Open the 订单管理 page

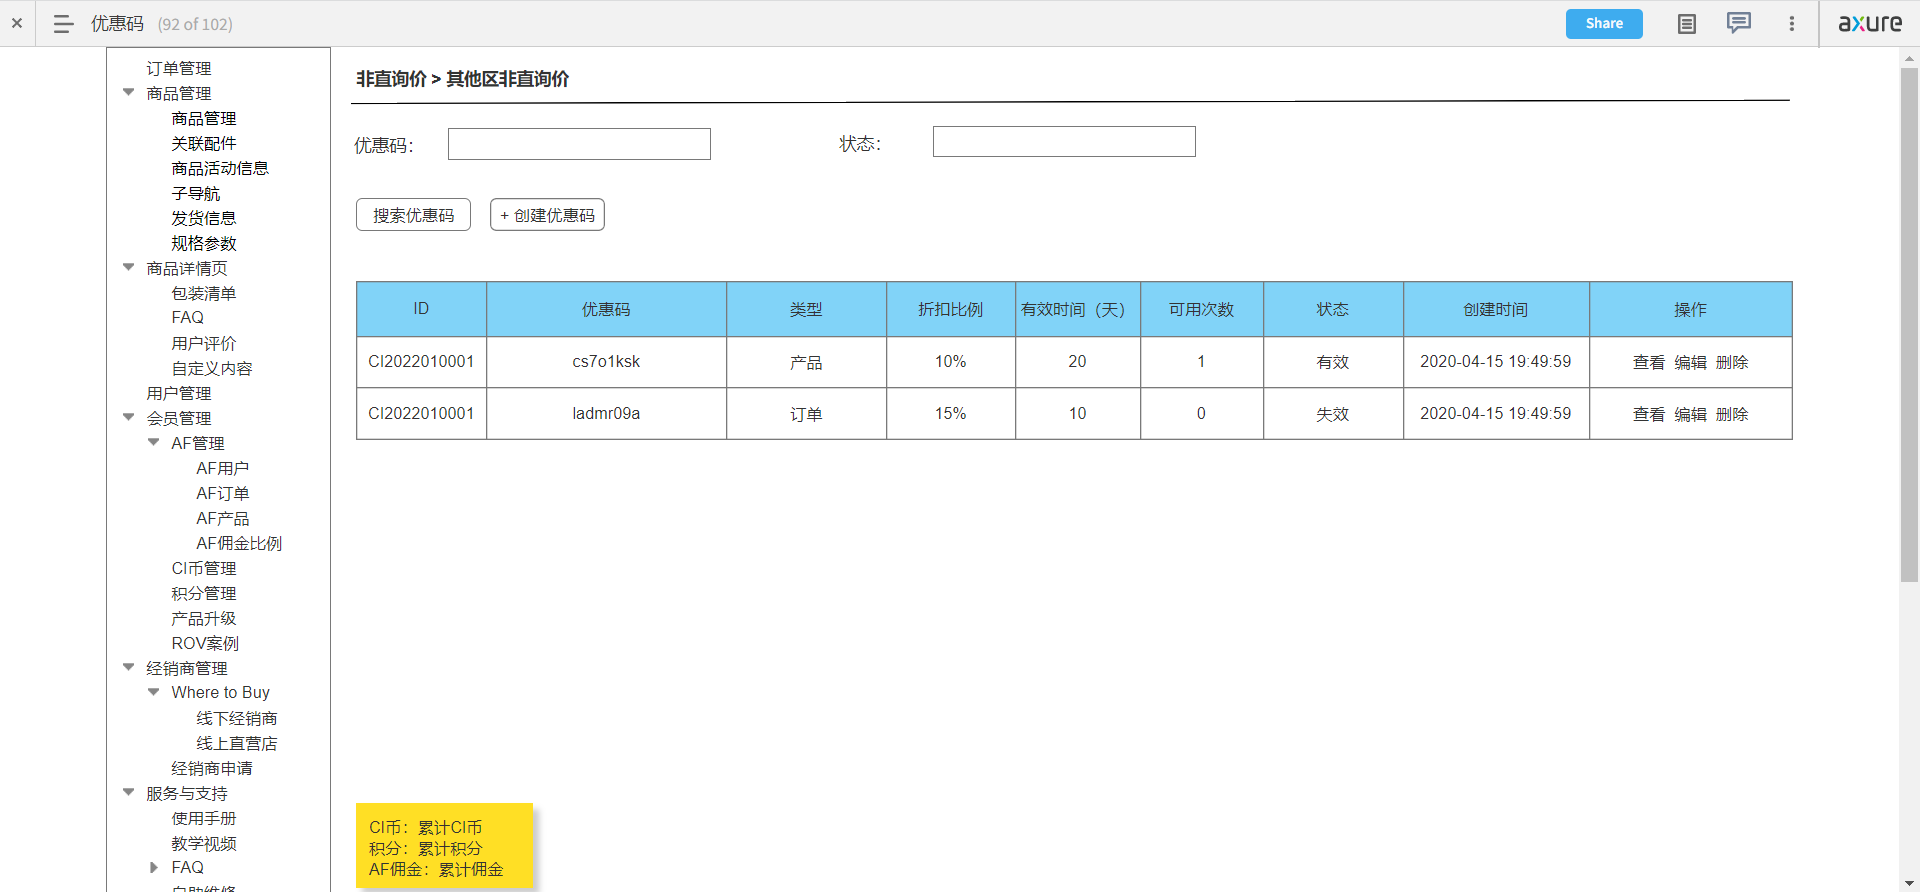pyautogui.click(x=179, y=68)
